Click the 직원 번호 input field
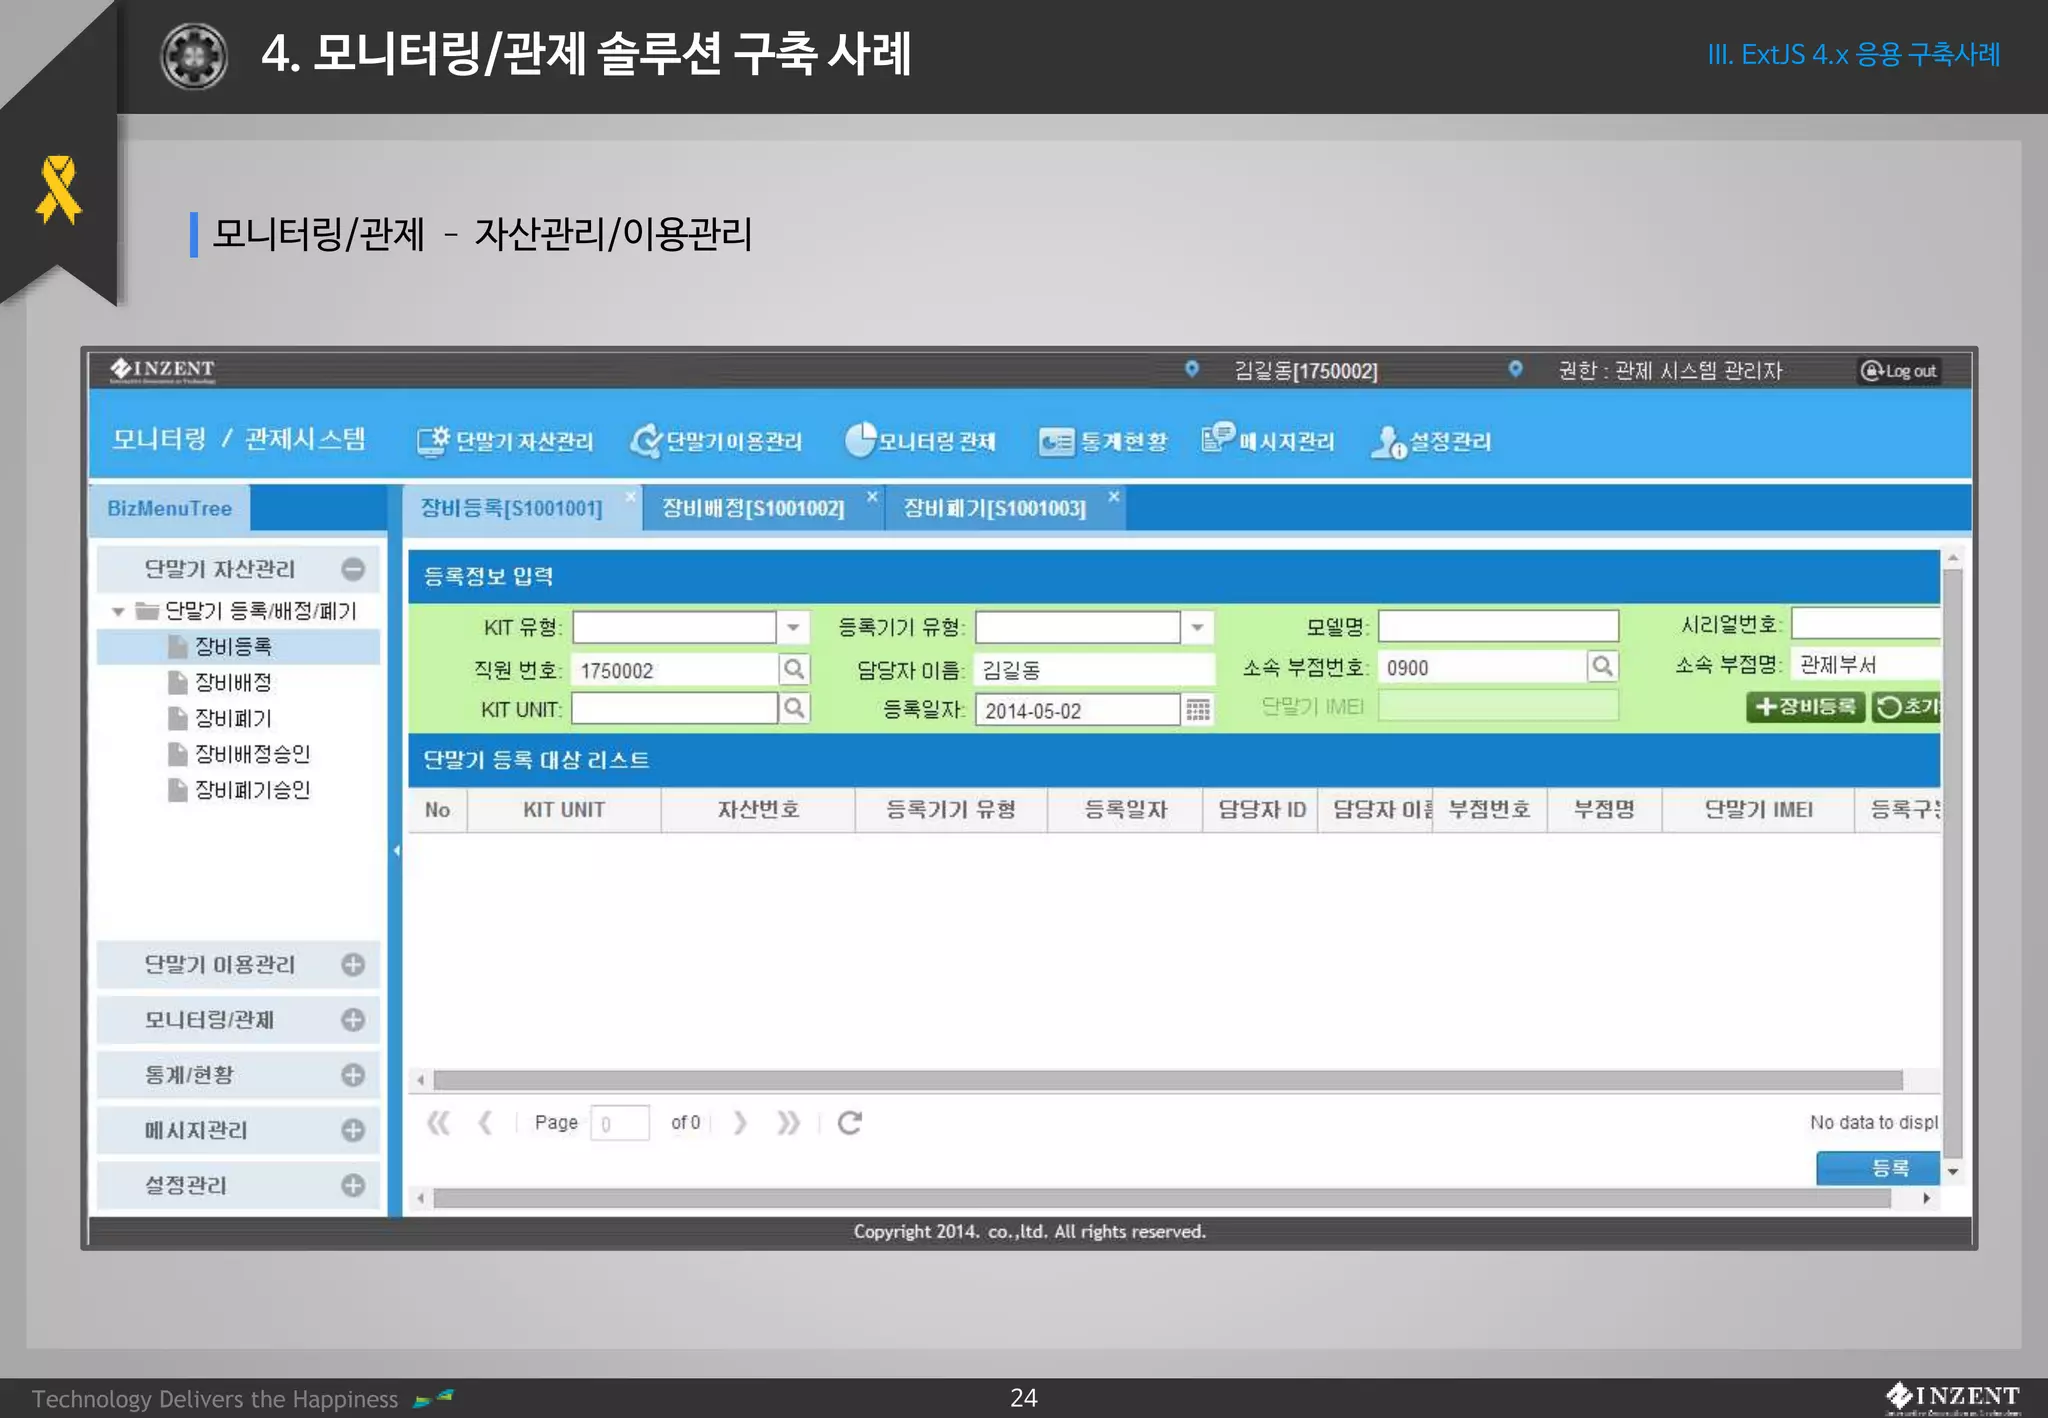2048x1418 pixels. click(675, 669)
